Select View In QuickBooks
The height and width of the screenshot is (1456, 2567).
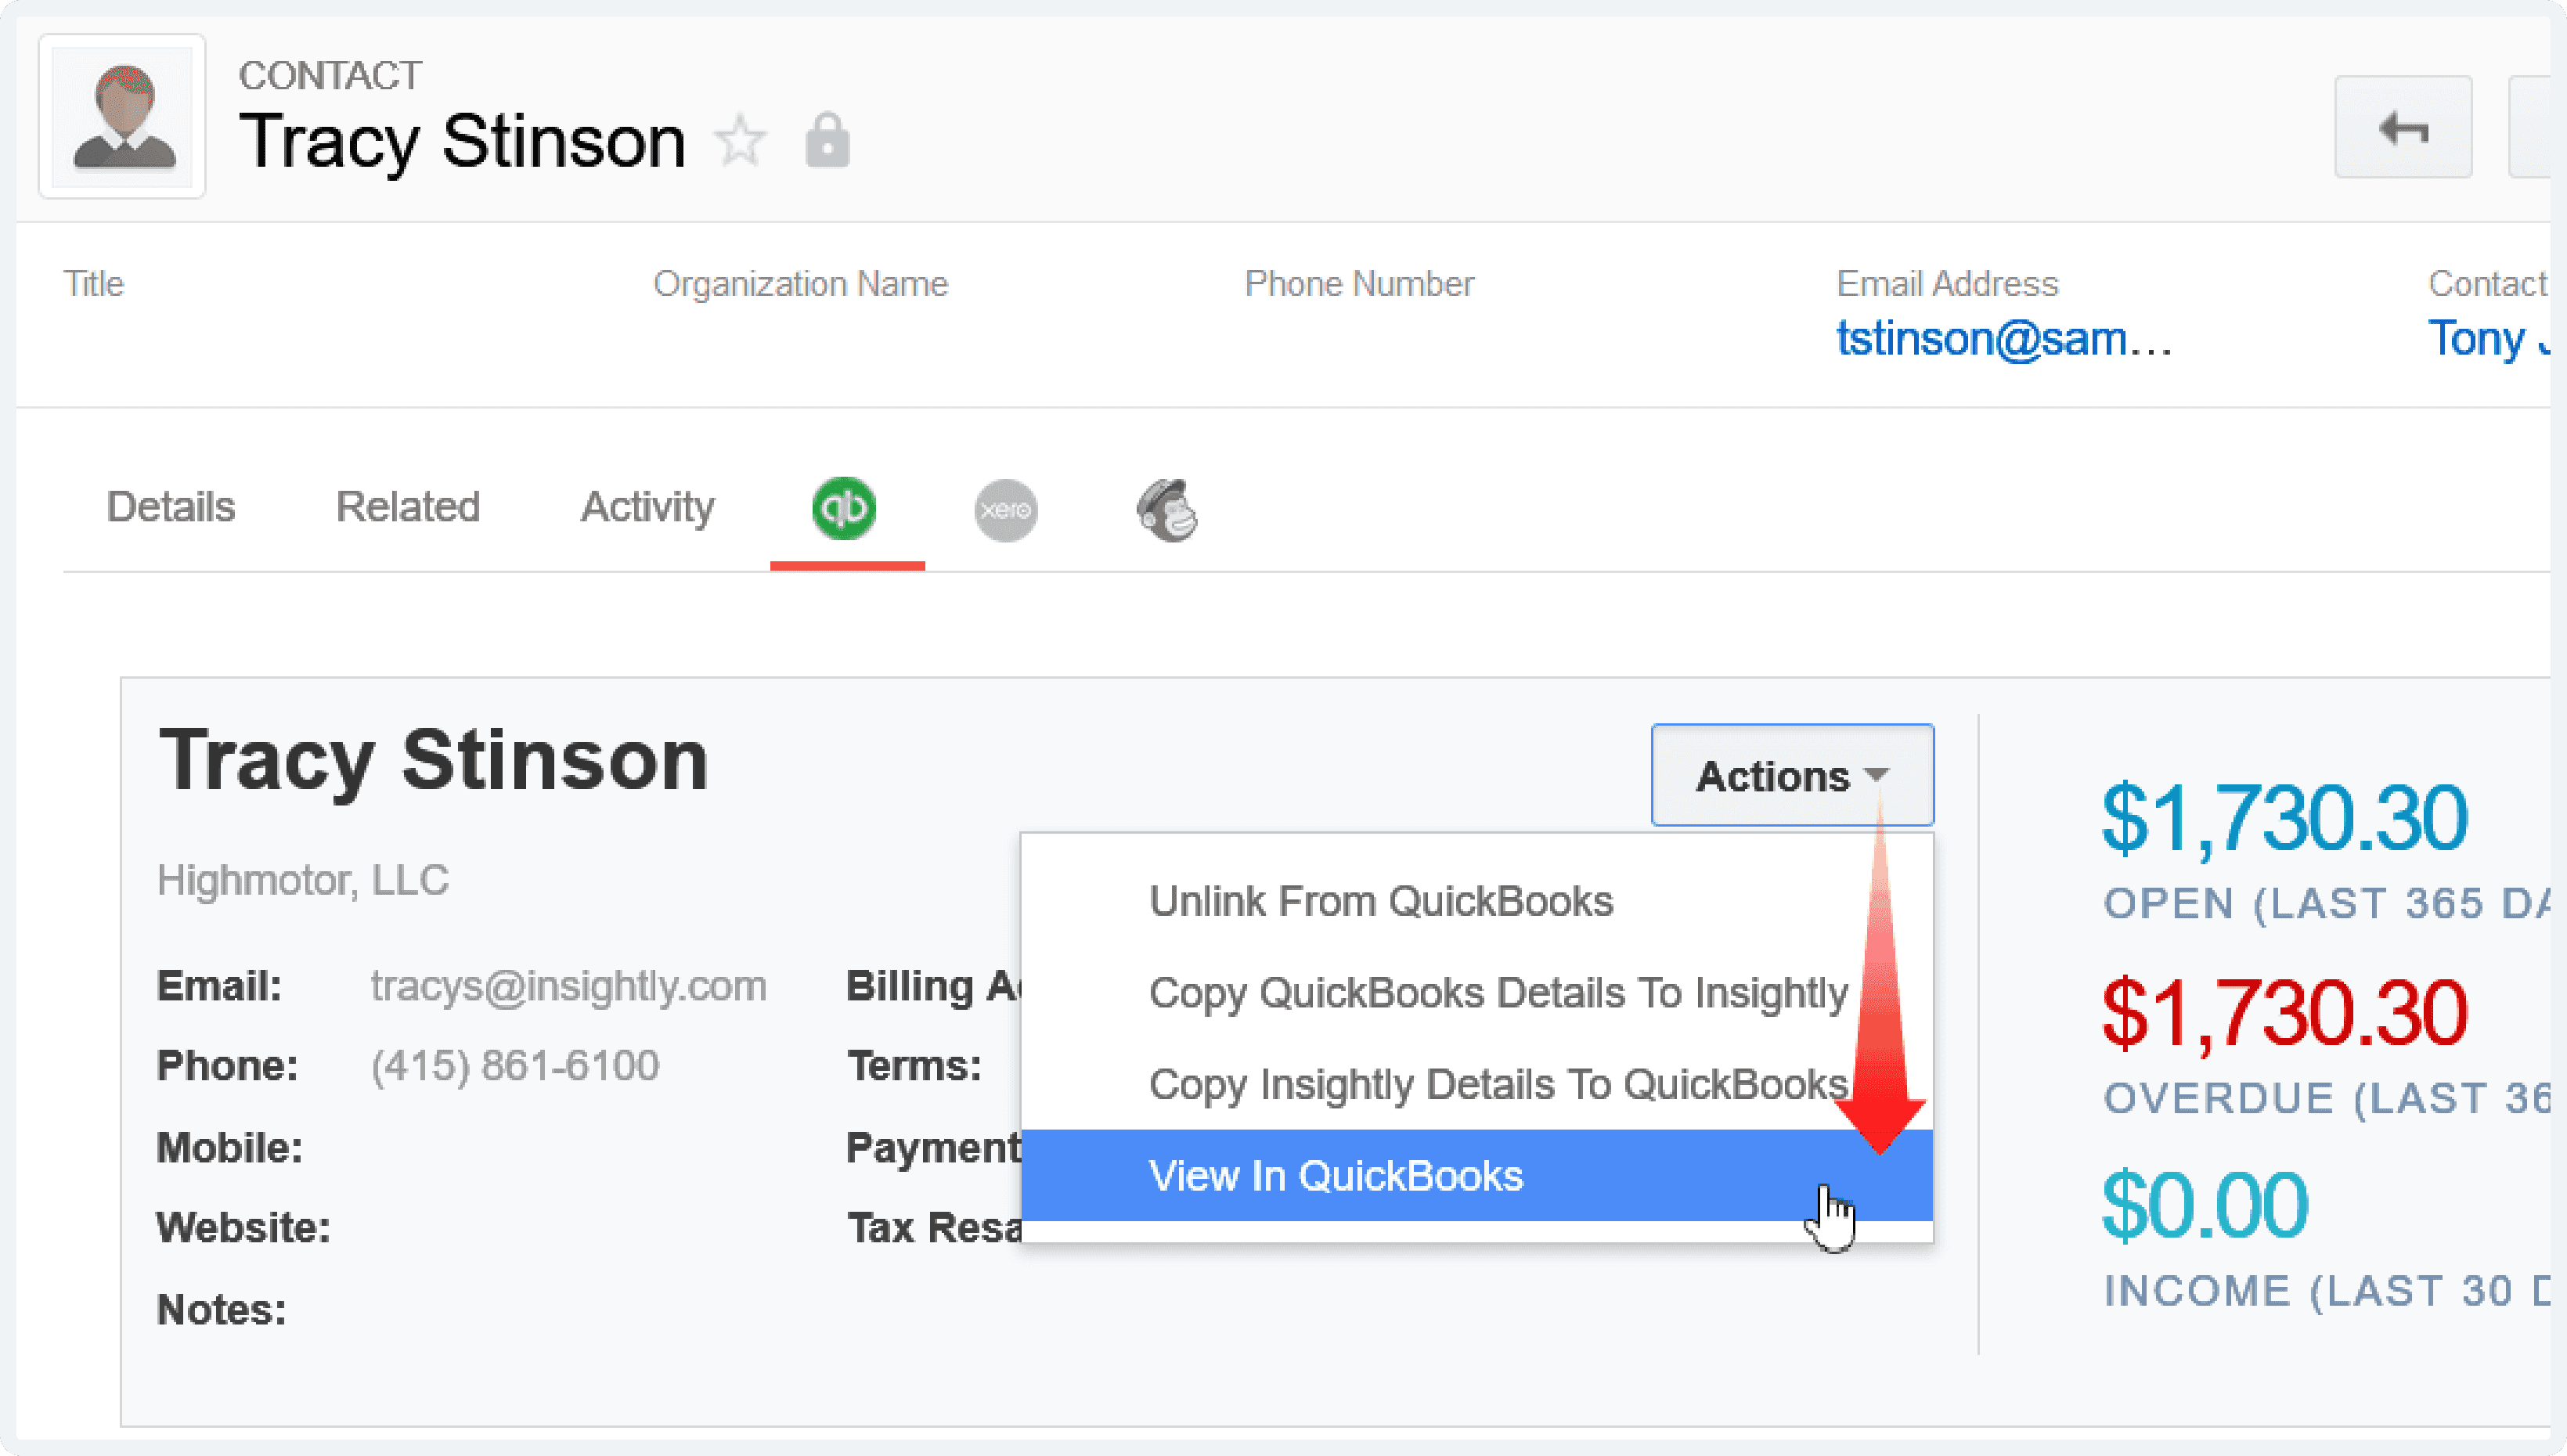point(1477,1175)
